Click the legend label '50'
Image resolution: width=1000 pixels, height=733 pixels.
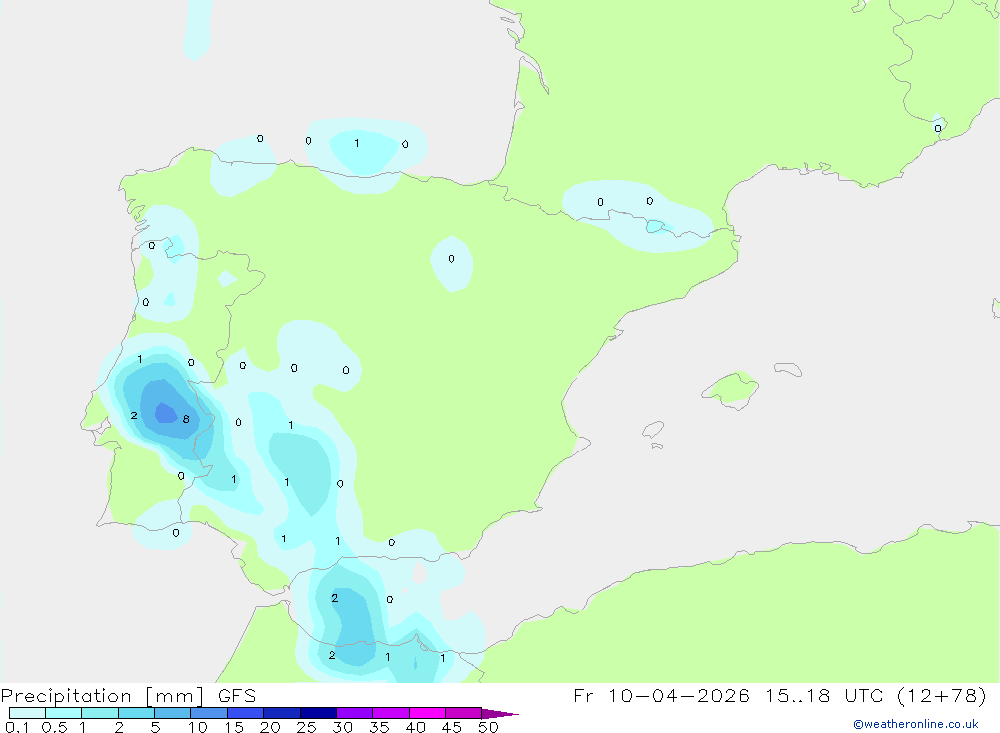coord(489,727)
